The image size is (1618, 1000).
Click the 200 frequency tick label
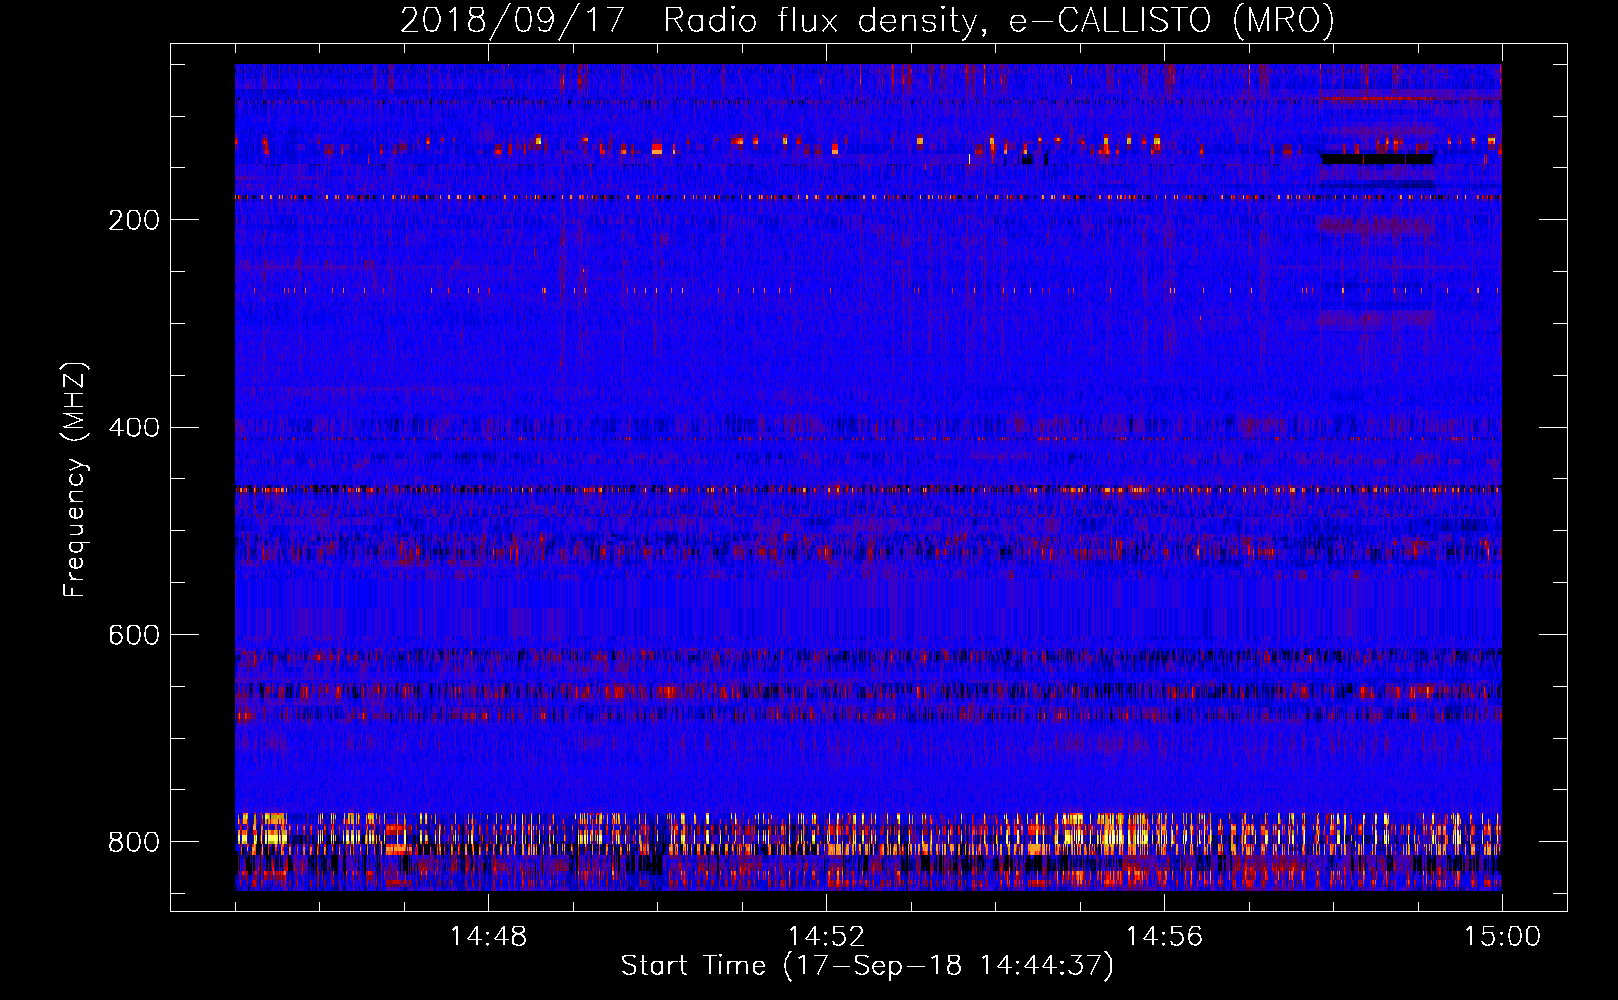[134, 220]
